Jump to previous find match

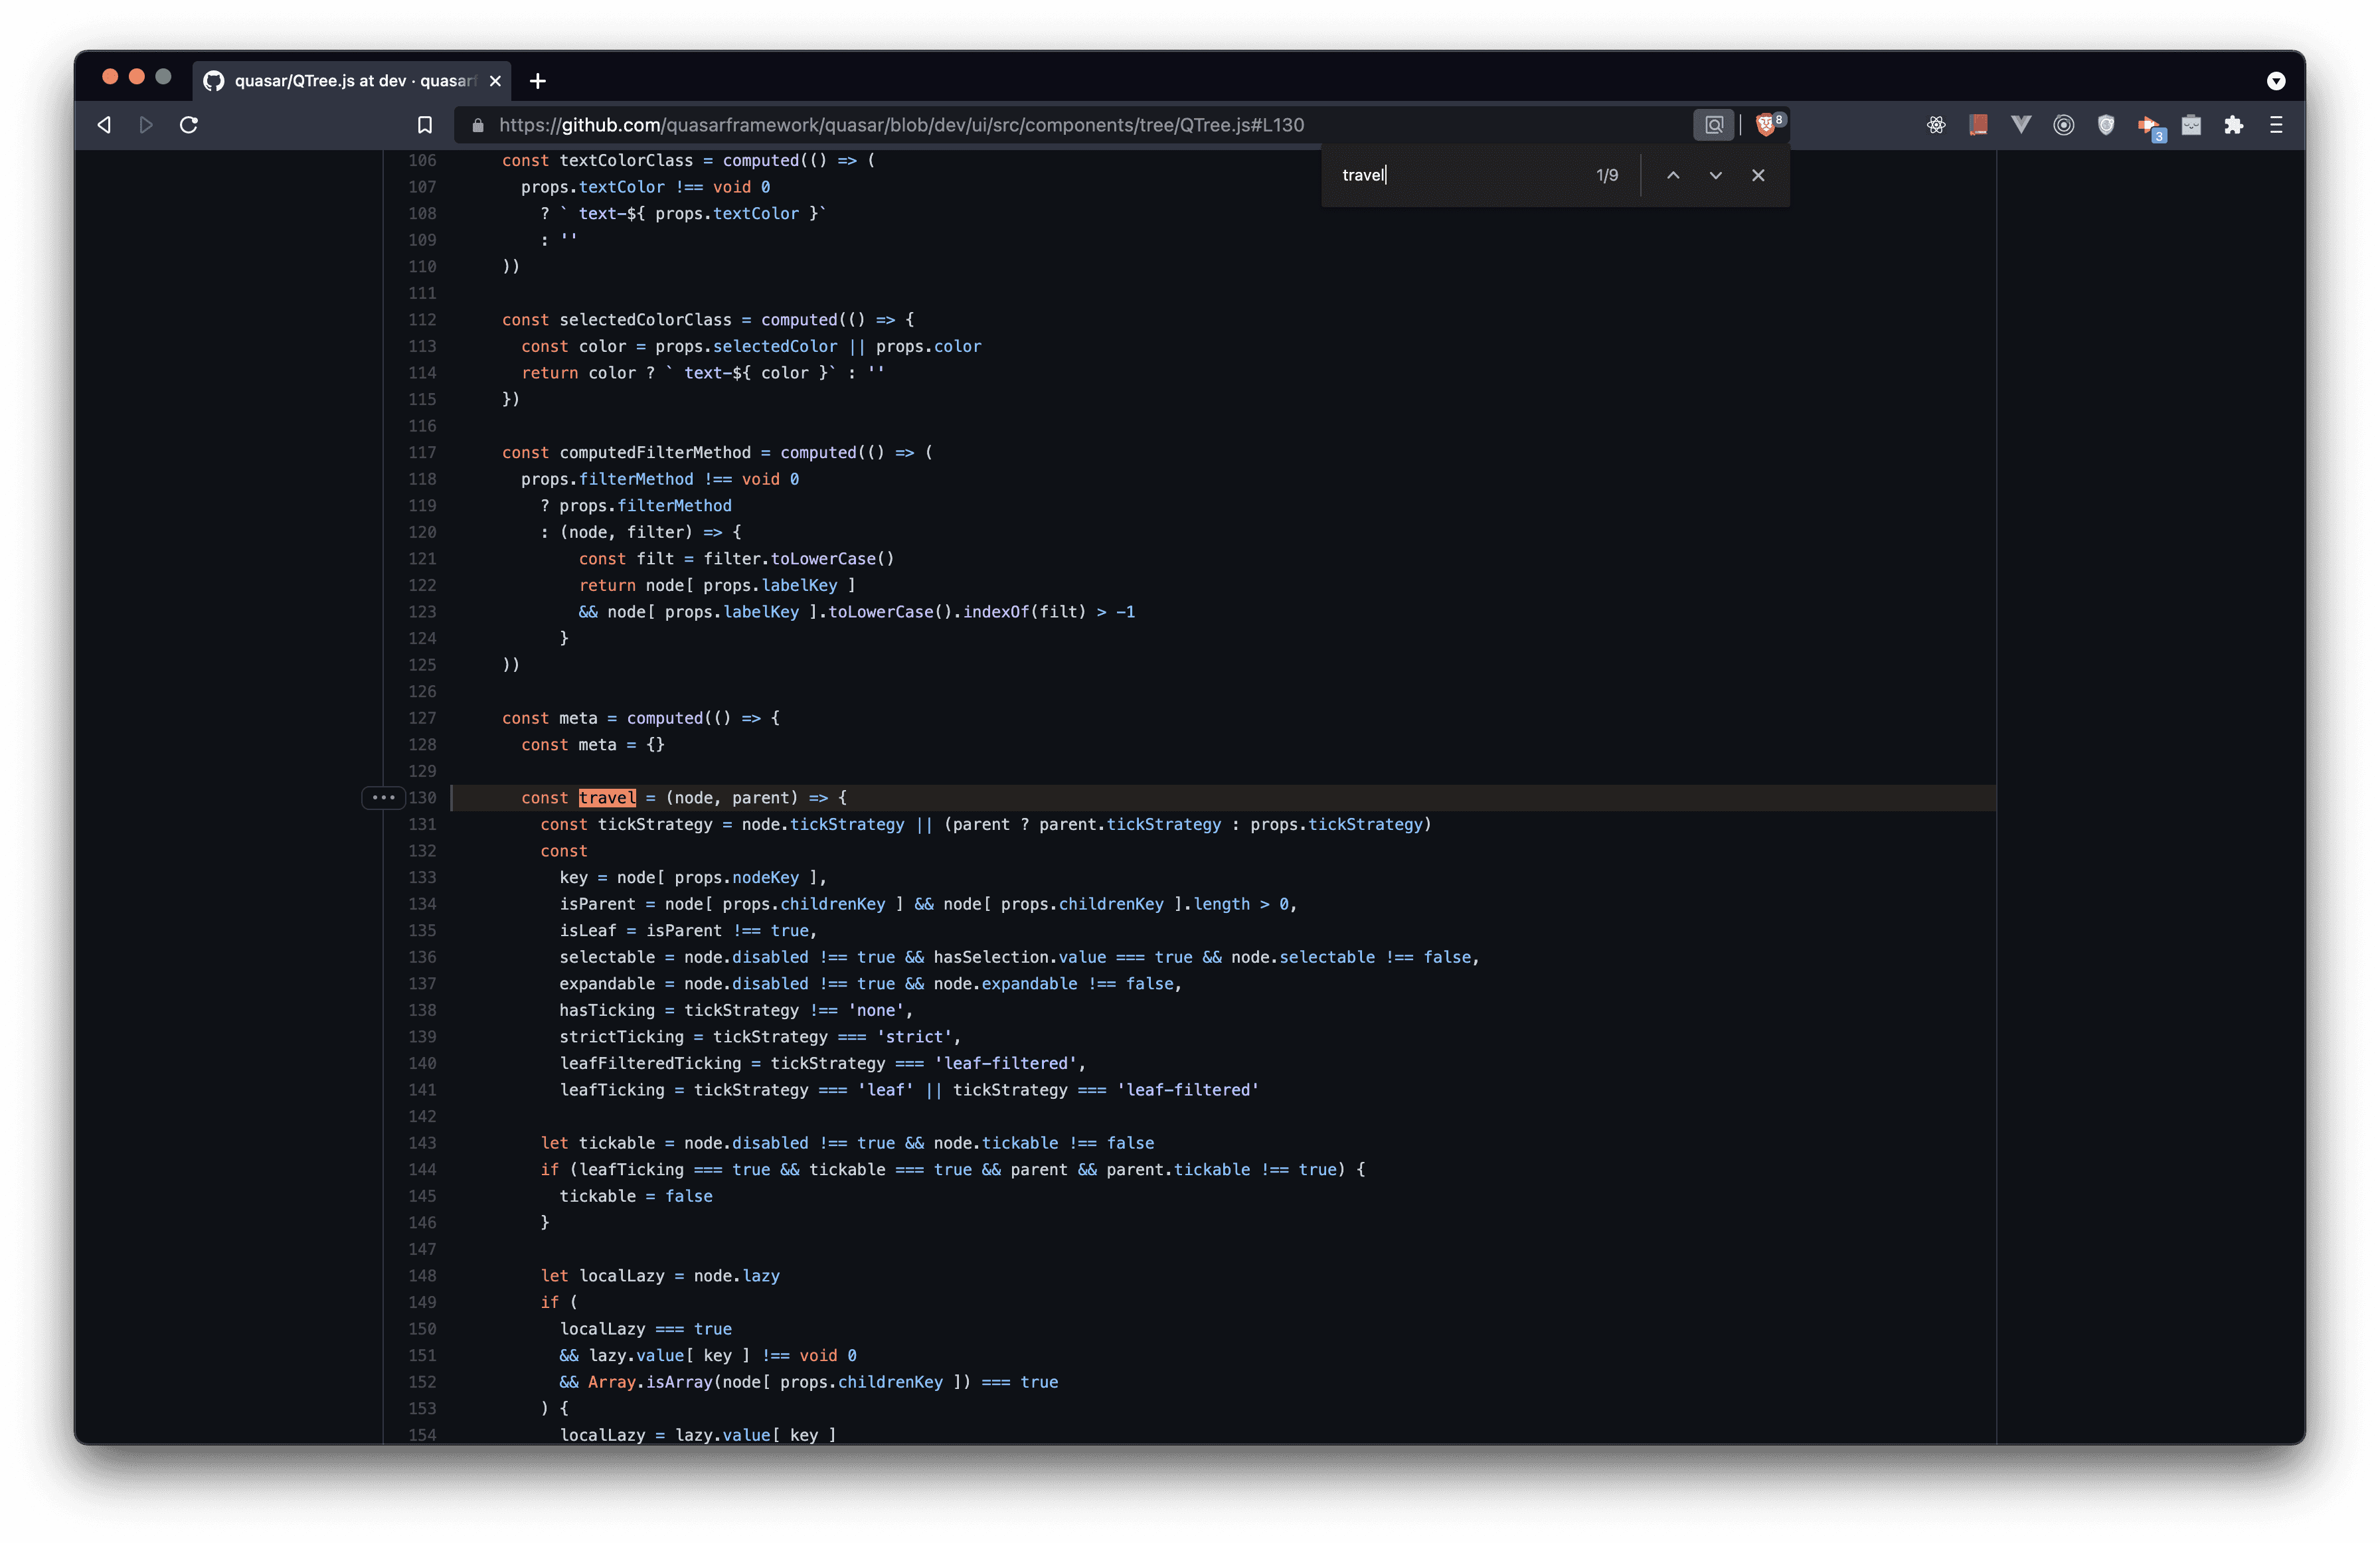(x=1673, y=175)
